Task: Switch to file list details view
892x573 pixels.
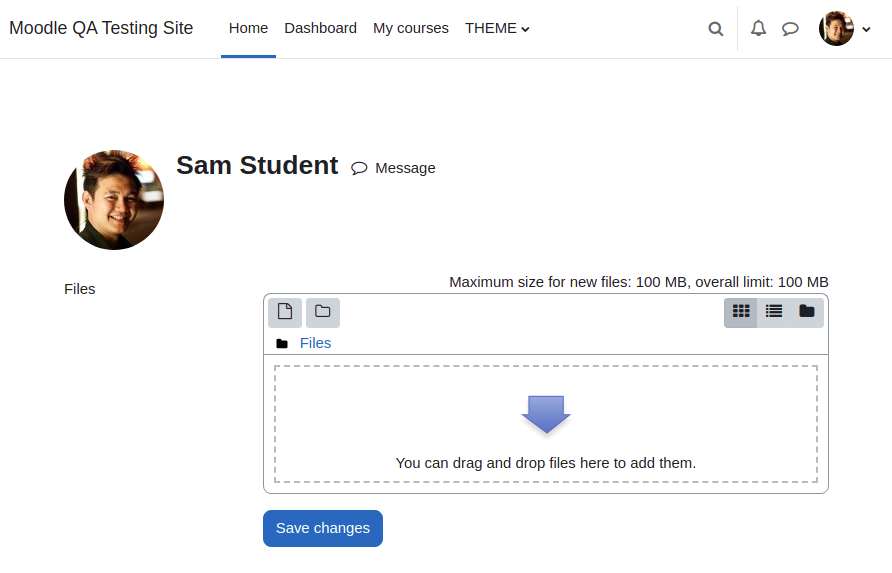Action: (x=774, y=312)
